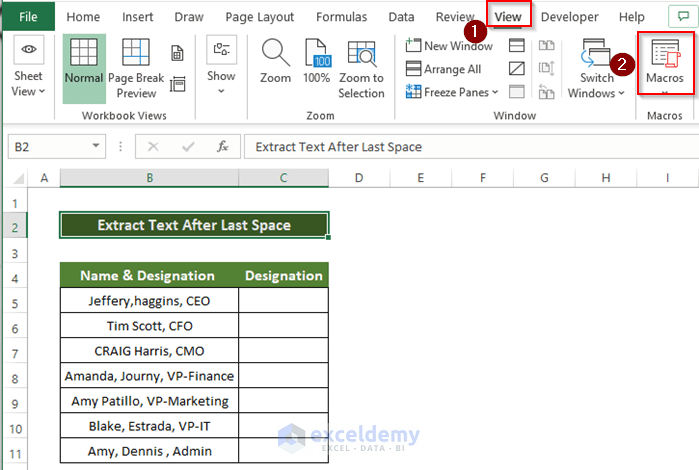
Task: Switch to Normal workbook view
Action: coord(84,68)
